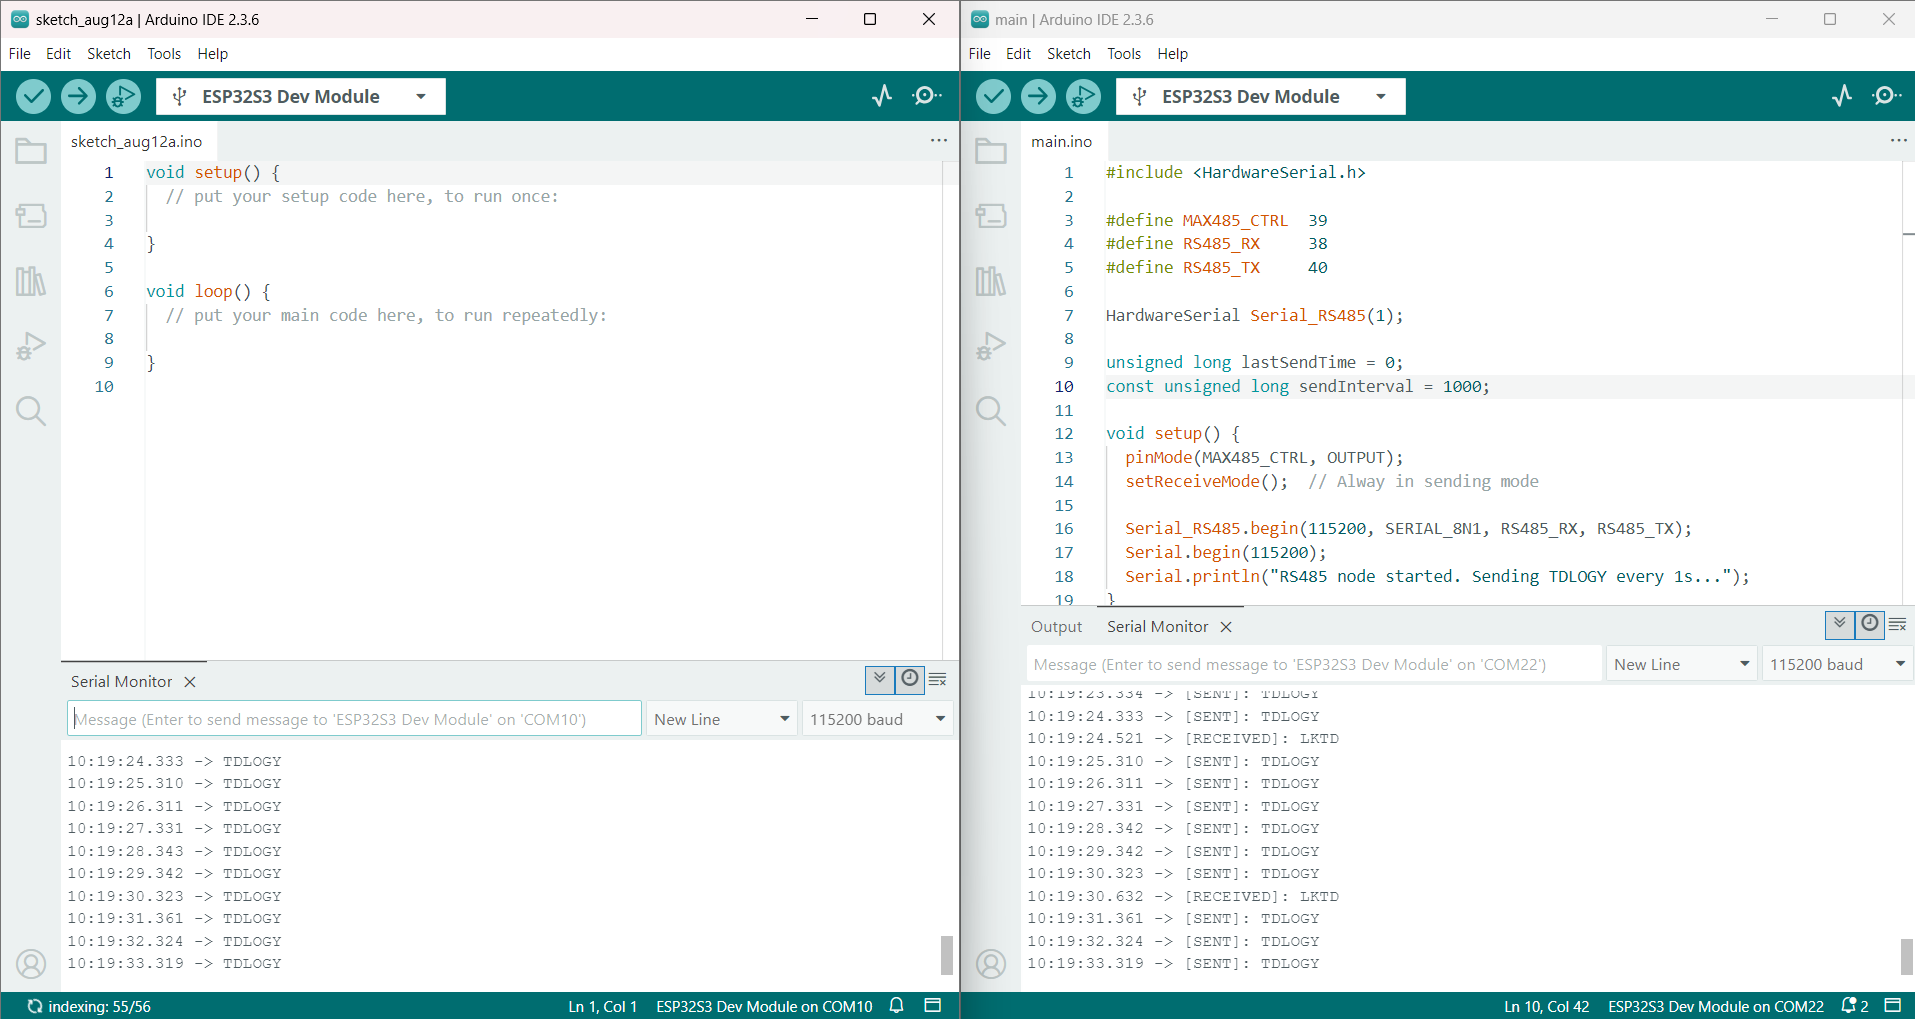
Task: Click Serial Monitor scrollbar in main window
Action: [x=1907, y=956]
